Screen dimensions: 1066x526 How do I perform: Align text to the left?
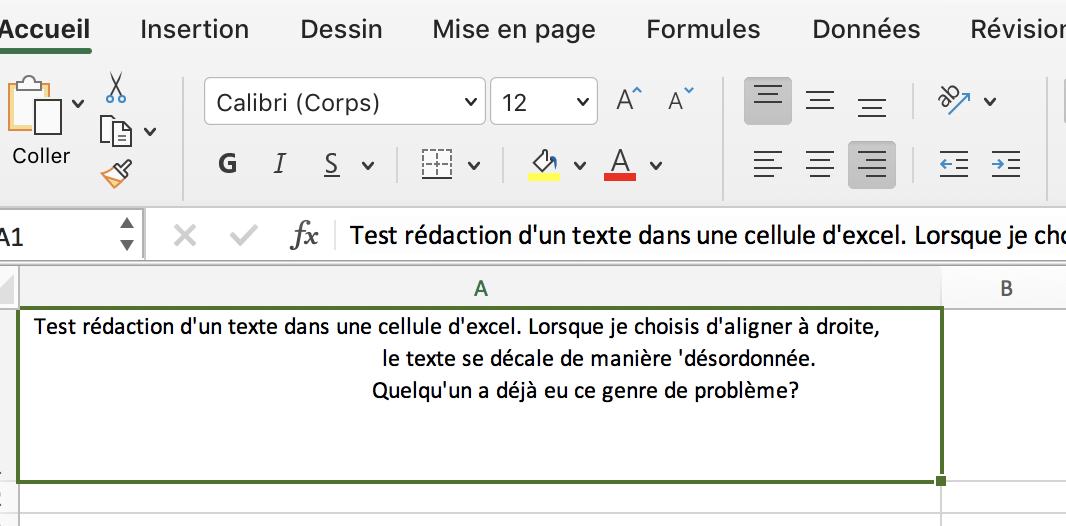[x=768, y=164]
